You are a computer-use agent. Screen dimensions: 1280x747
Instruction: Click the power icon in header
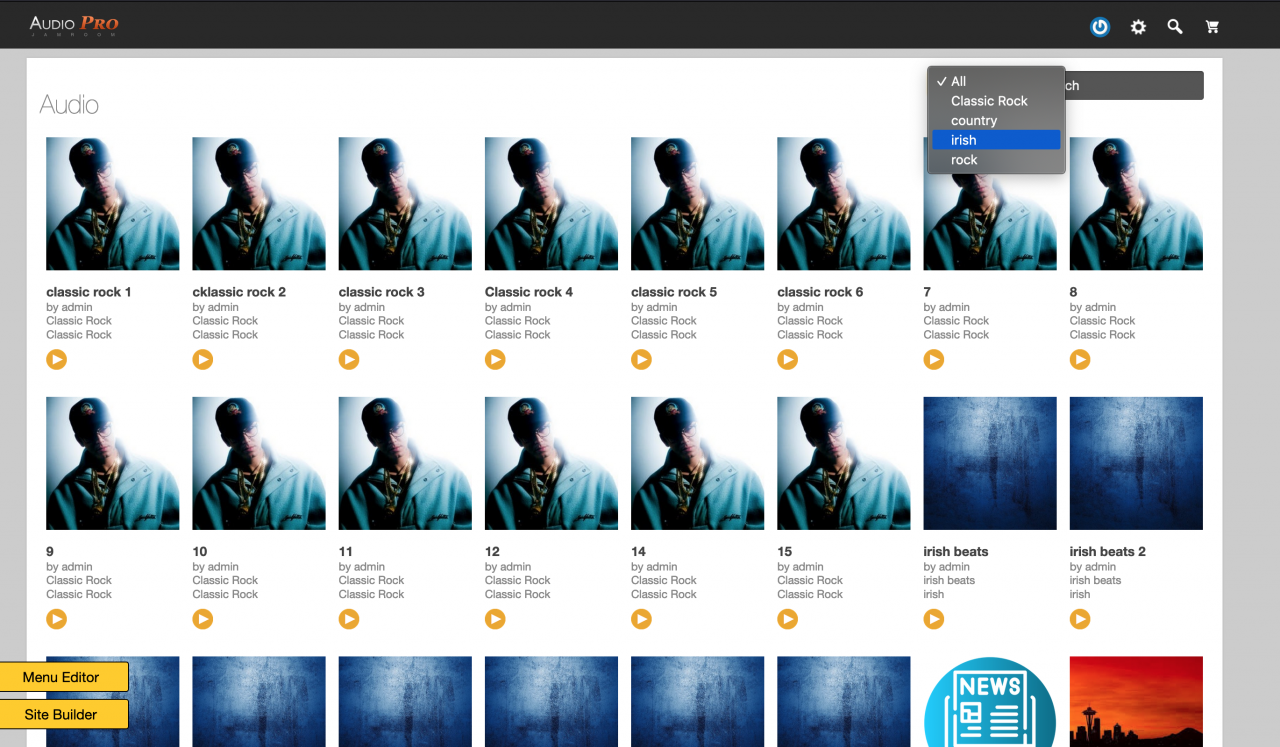[x=1099, y=27]
